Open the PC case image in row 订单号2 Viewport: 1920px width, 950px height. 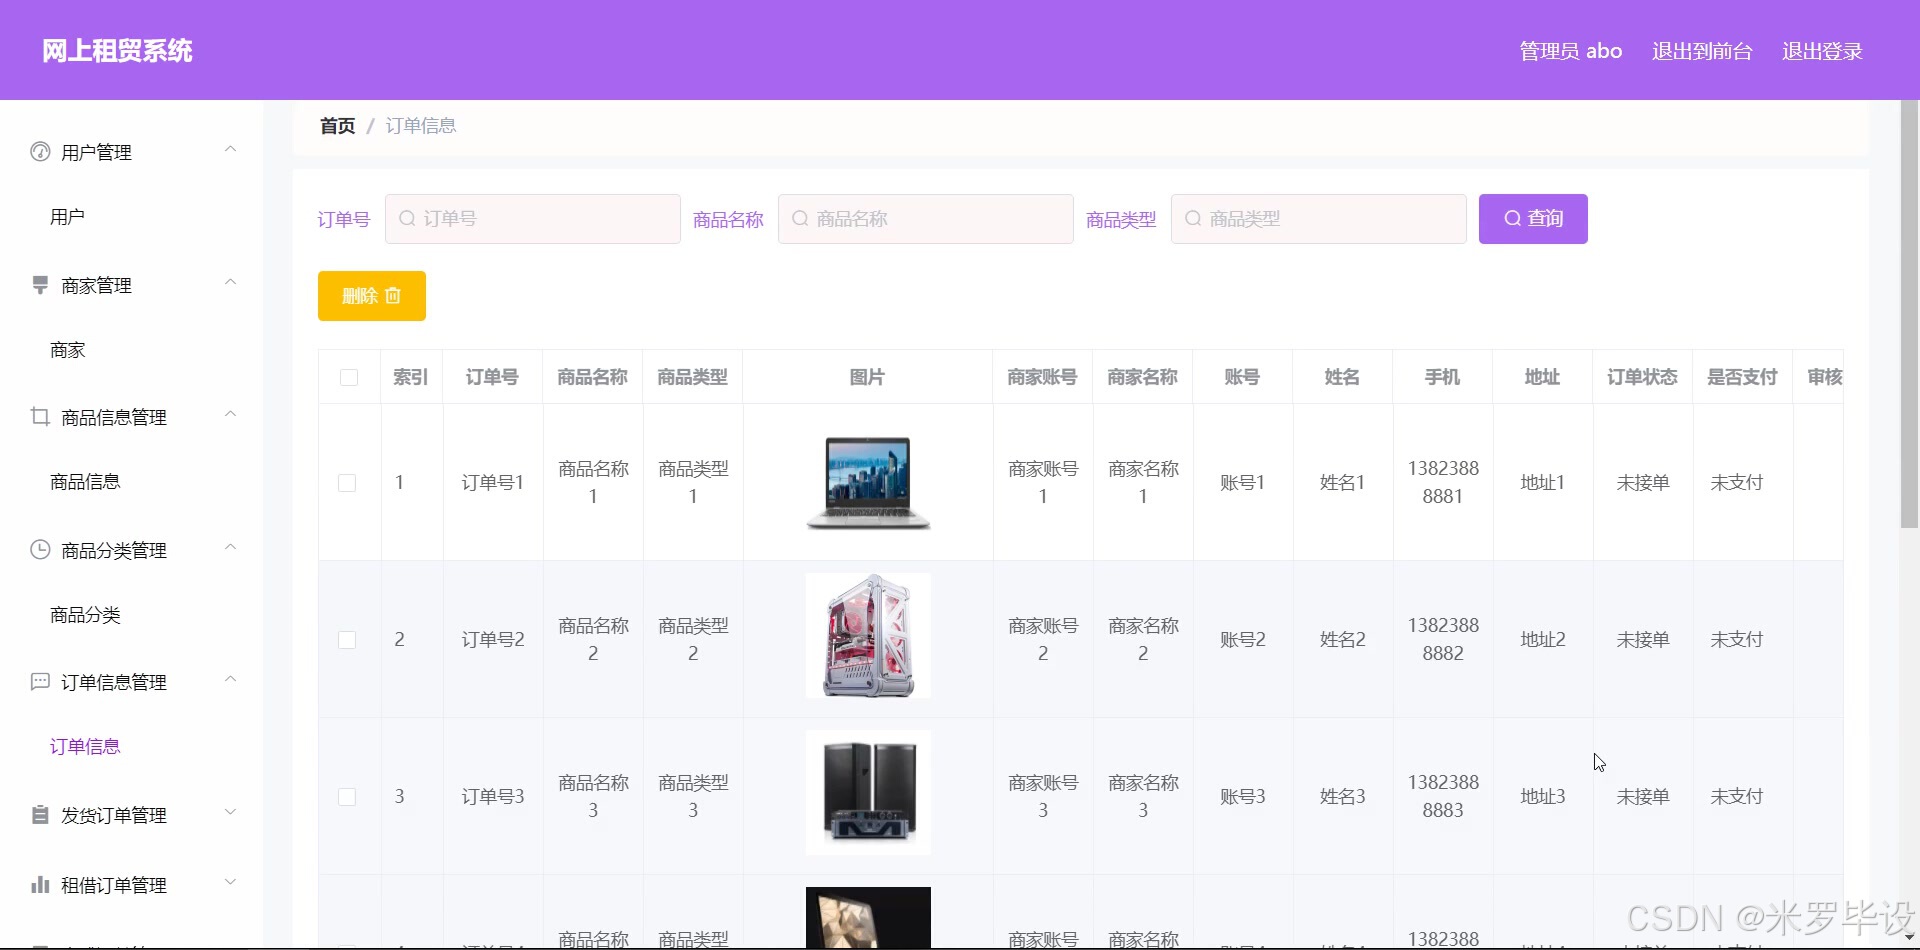click(868, 636)
